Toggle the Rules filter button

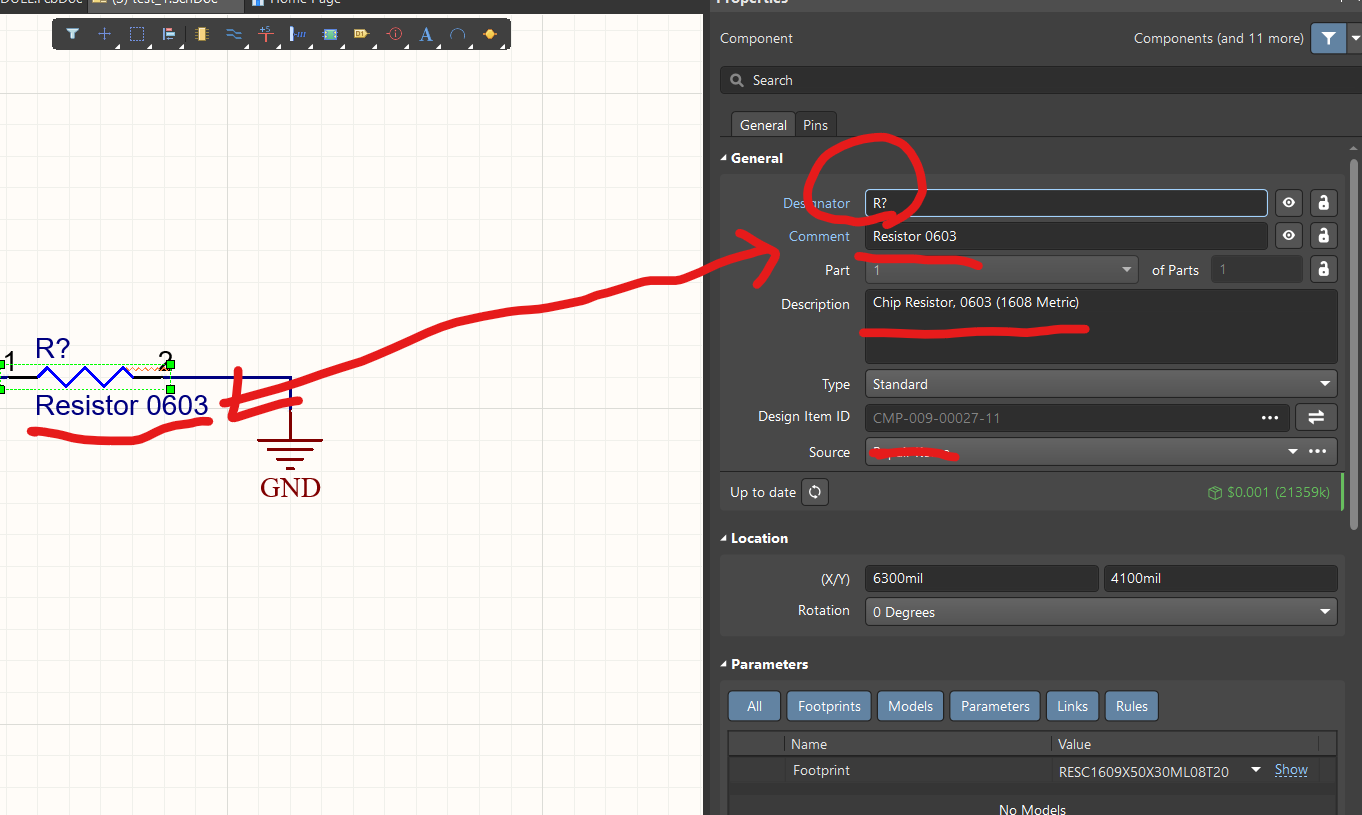[x=1132, y=706]
